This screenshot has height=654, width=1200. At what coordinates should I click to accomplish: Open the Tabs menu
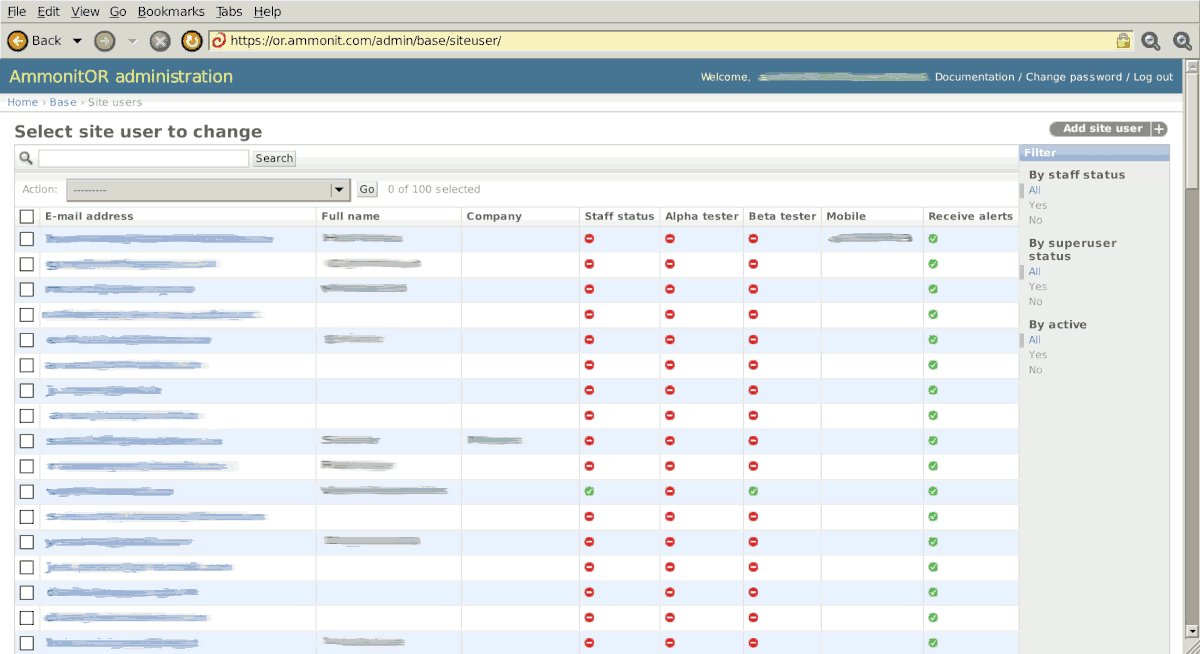(x=229, y=11)
